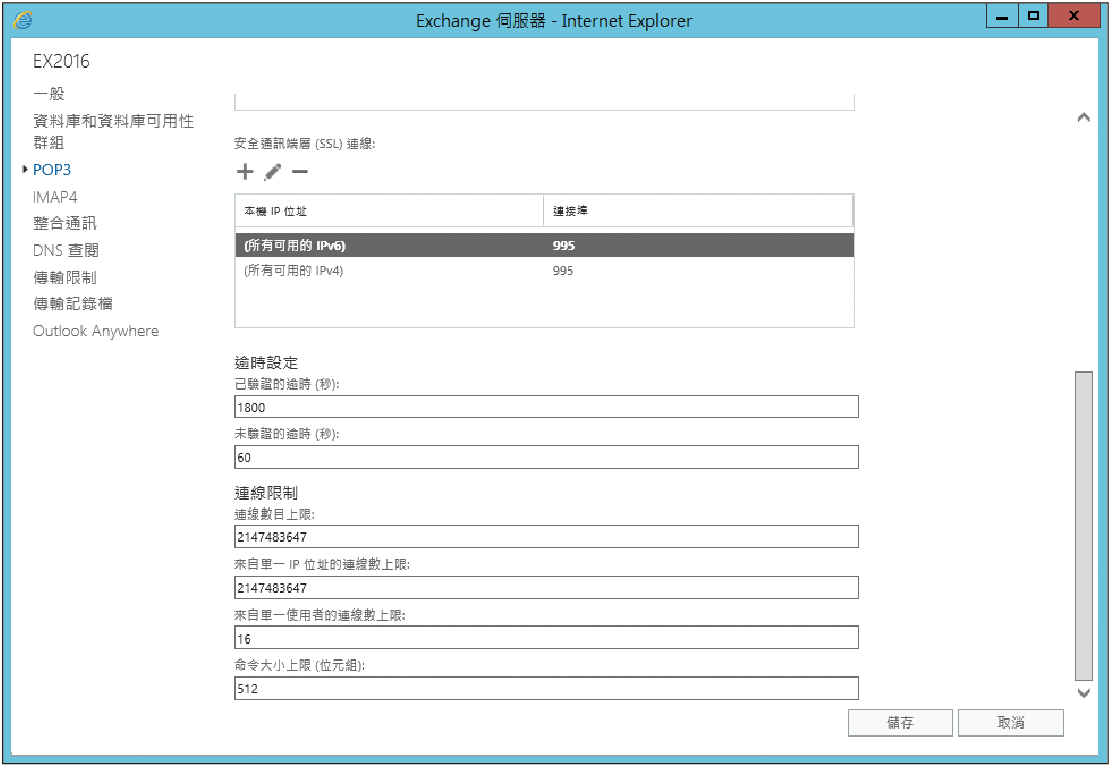Screen dimensions: 1113x768
Task: Open the 一般 settings page
Action: 49,94
